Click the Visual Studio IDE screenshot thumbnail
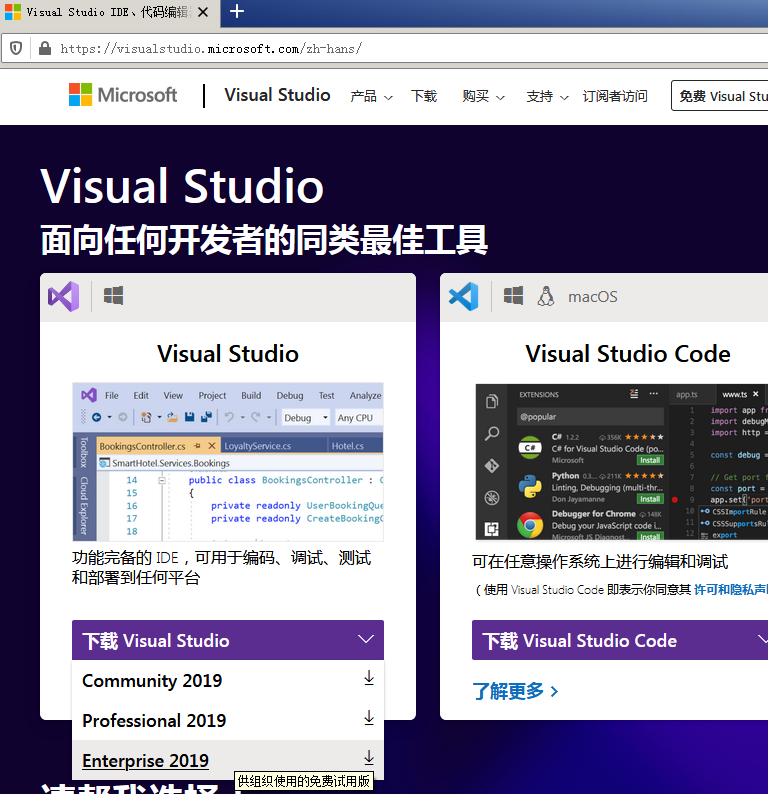 [x=228, y=462]
